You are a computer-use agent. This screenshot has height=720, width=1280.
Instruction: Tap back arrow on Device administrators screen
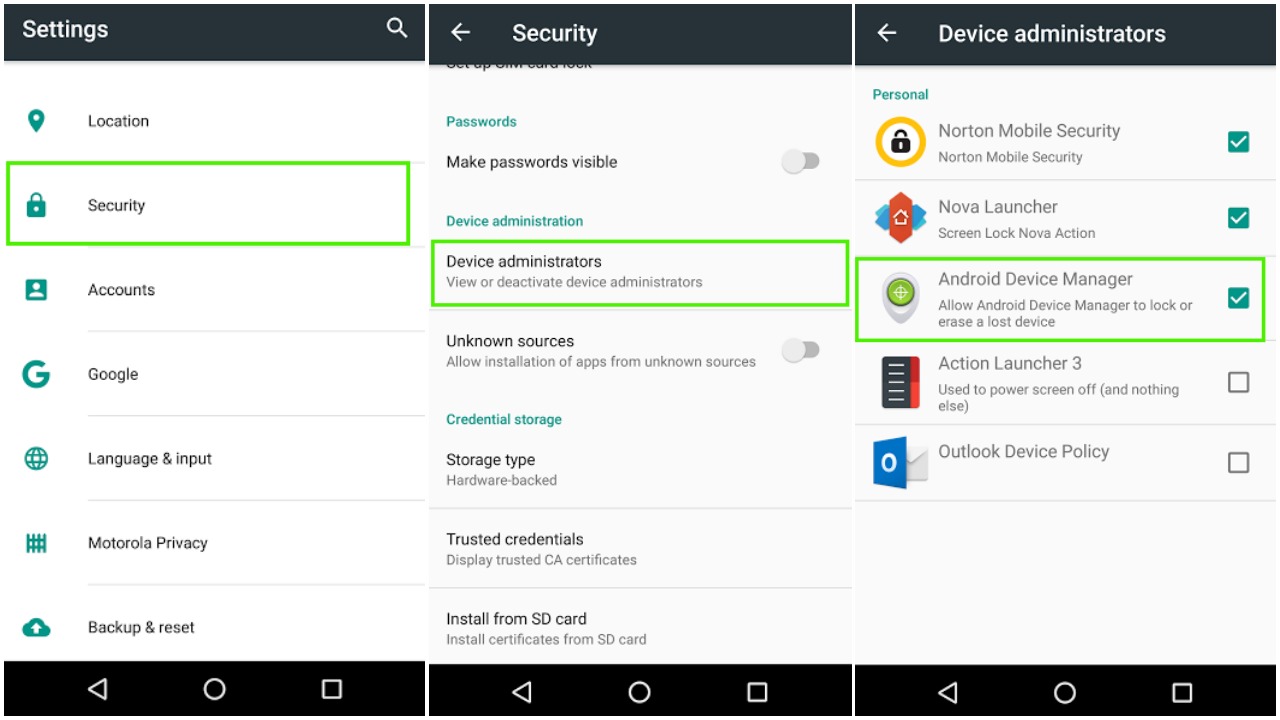pyautogui.click(x=886, y=32)
